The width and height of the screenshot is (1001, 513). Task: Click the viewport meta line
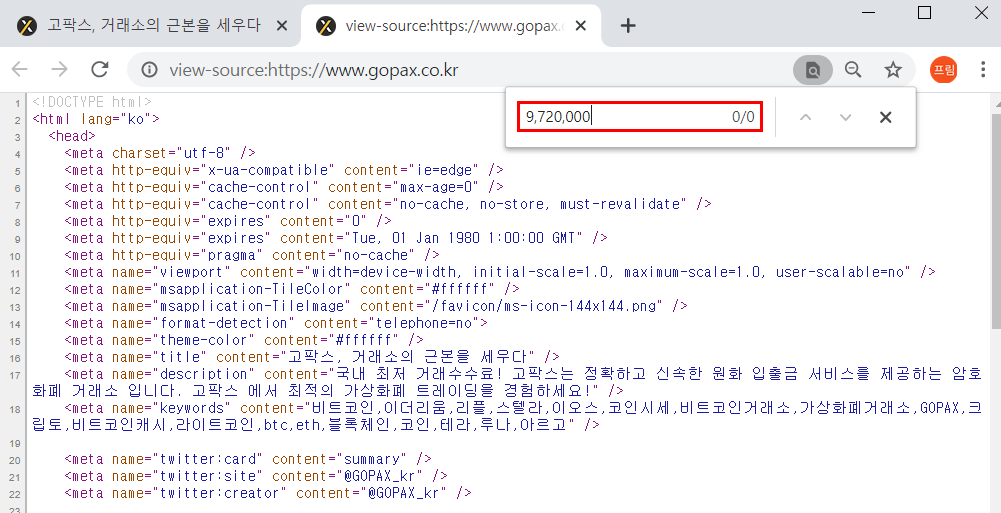[500, 272]
